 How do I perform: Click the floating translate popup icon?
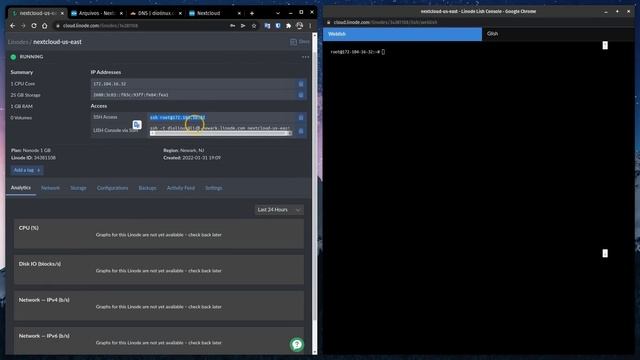tap(137, 124)
